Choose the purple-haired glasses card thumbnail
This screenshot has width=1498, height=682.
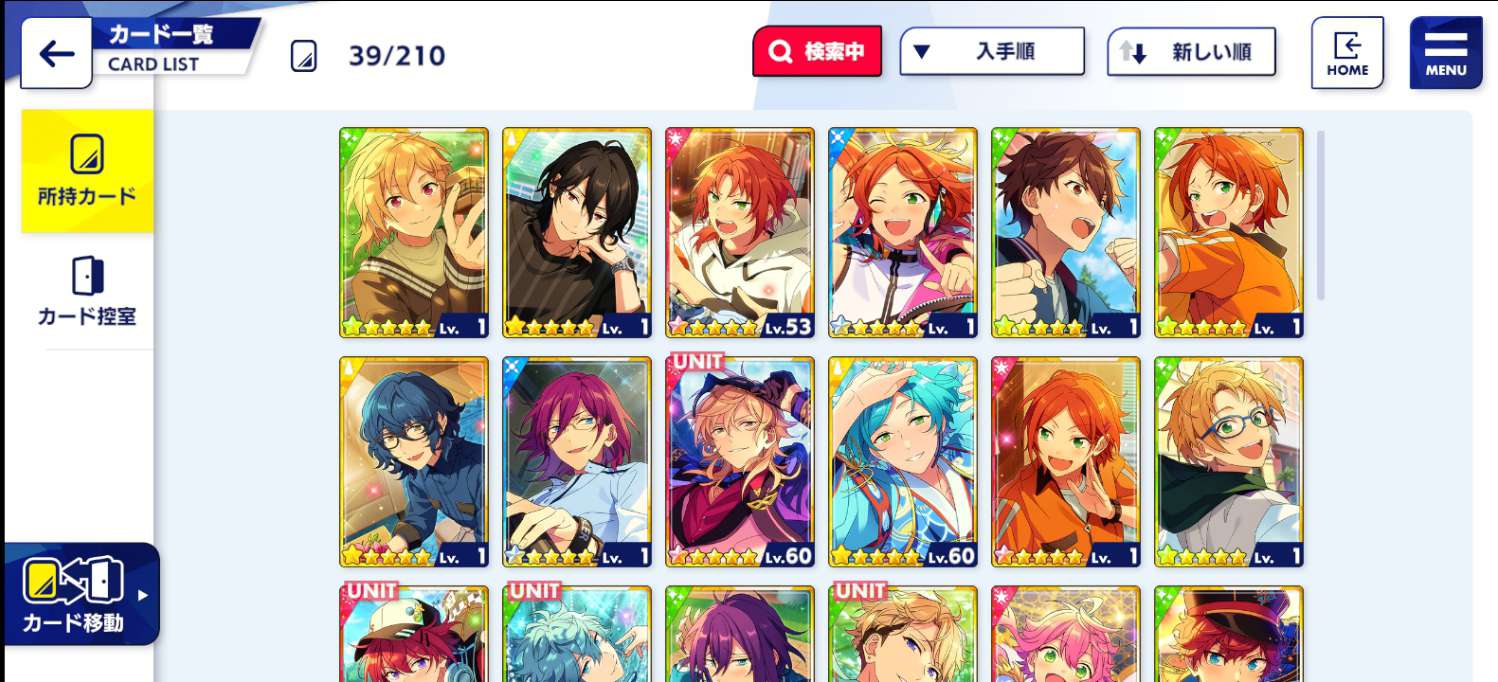coord(577,461)
